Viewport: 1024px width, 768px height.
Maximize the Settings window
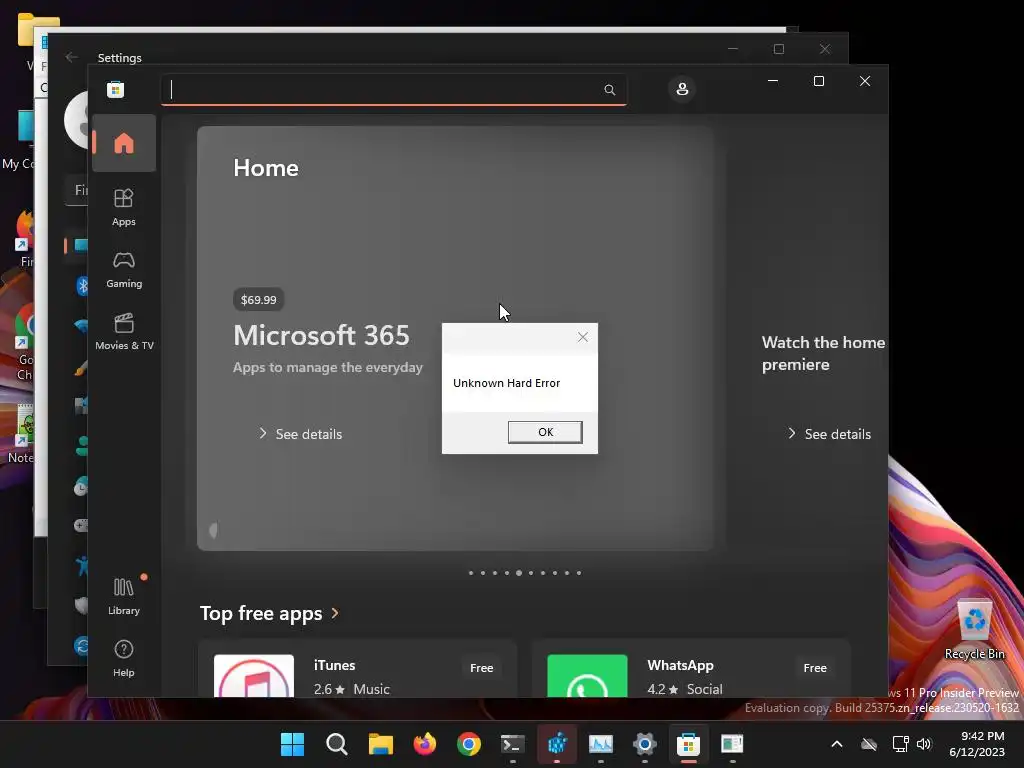point(778,49)
